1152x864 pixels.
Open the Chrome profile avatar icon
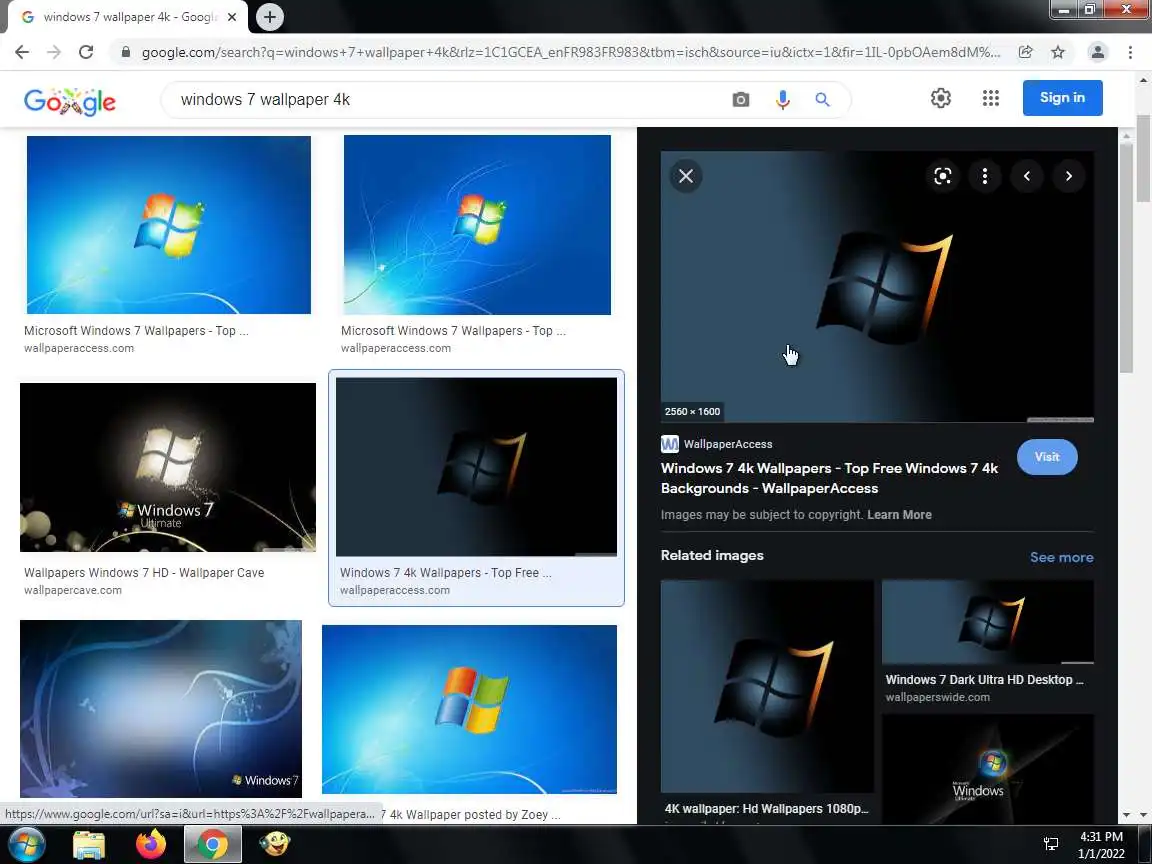1098,52
